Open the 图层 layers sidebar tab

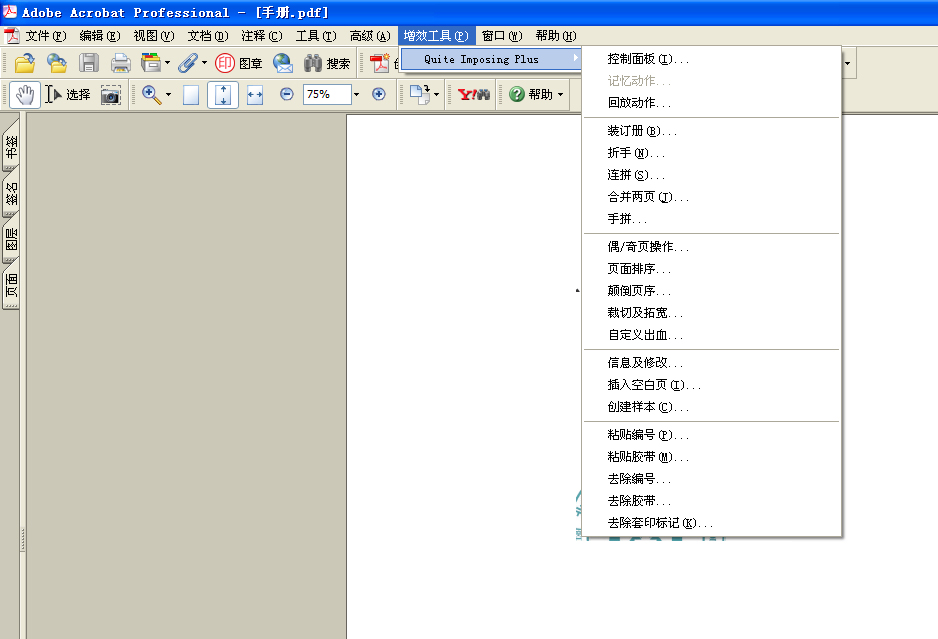coord(10,239)
